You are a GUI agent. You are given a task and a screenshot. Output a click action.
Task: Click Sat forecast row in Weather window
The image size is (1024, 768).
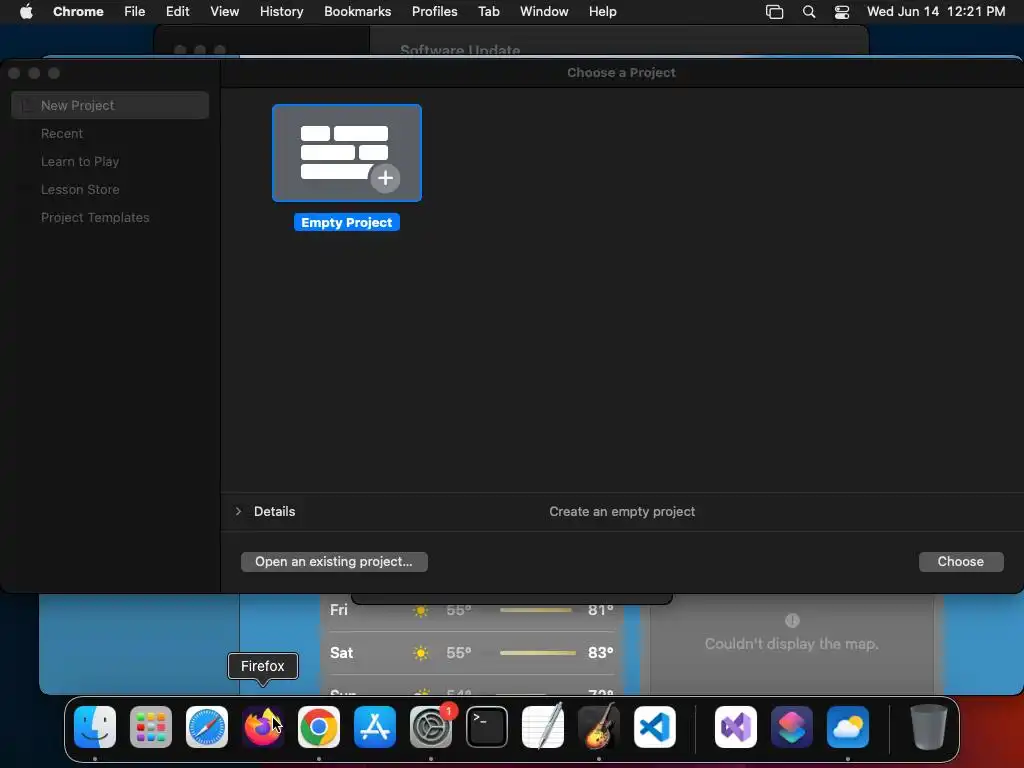[472, 652]
